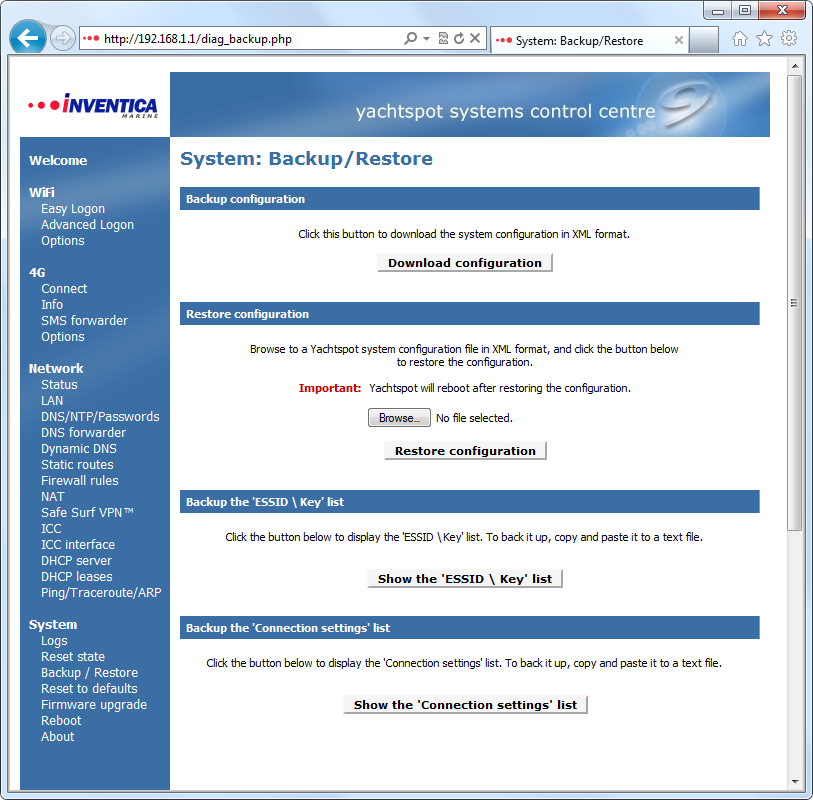Open Firmware upgrade link
Image resolution: width=813 pixels, height=800 pixels.
(94, 705)
